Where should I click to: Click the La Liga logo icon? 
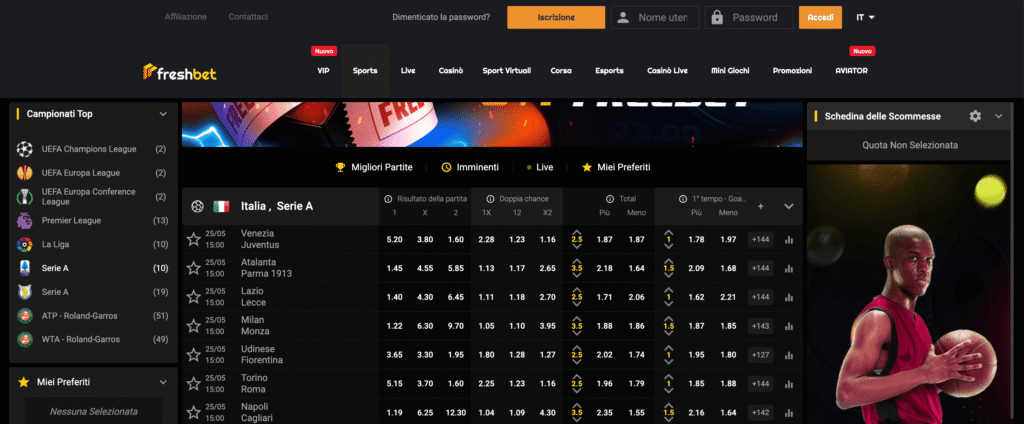25,244
